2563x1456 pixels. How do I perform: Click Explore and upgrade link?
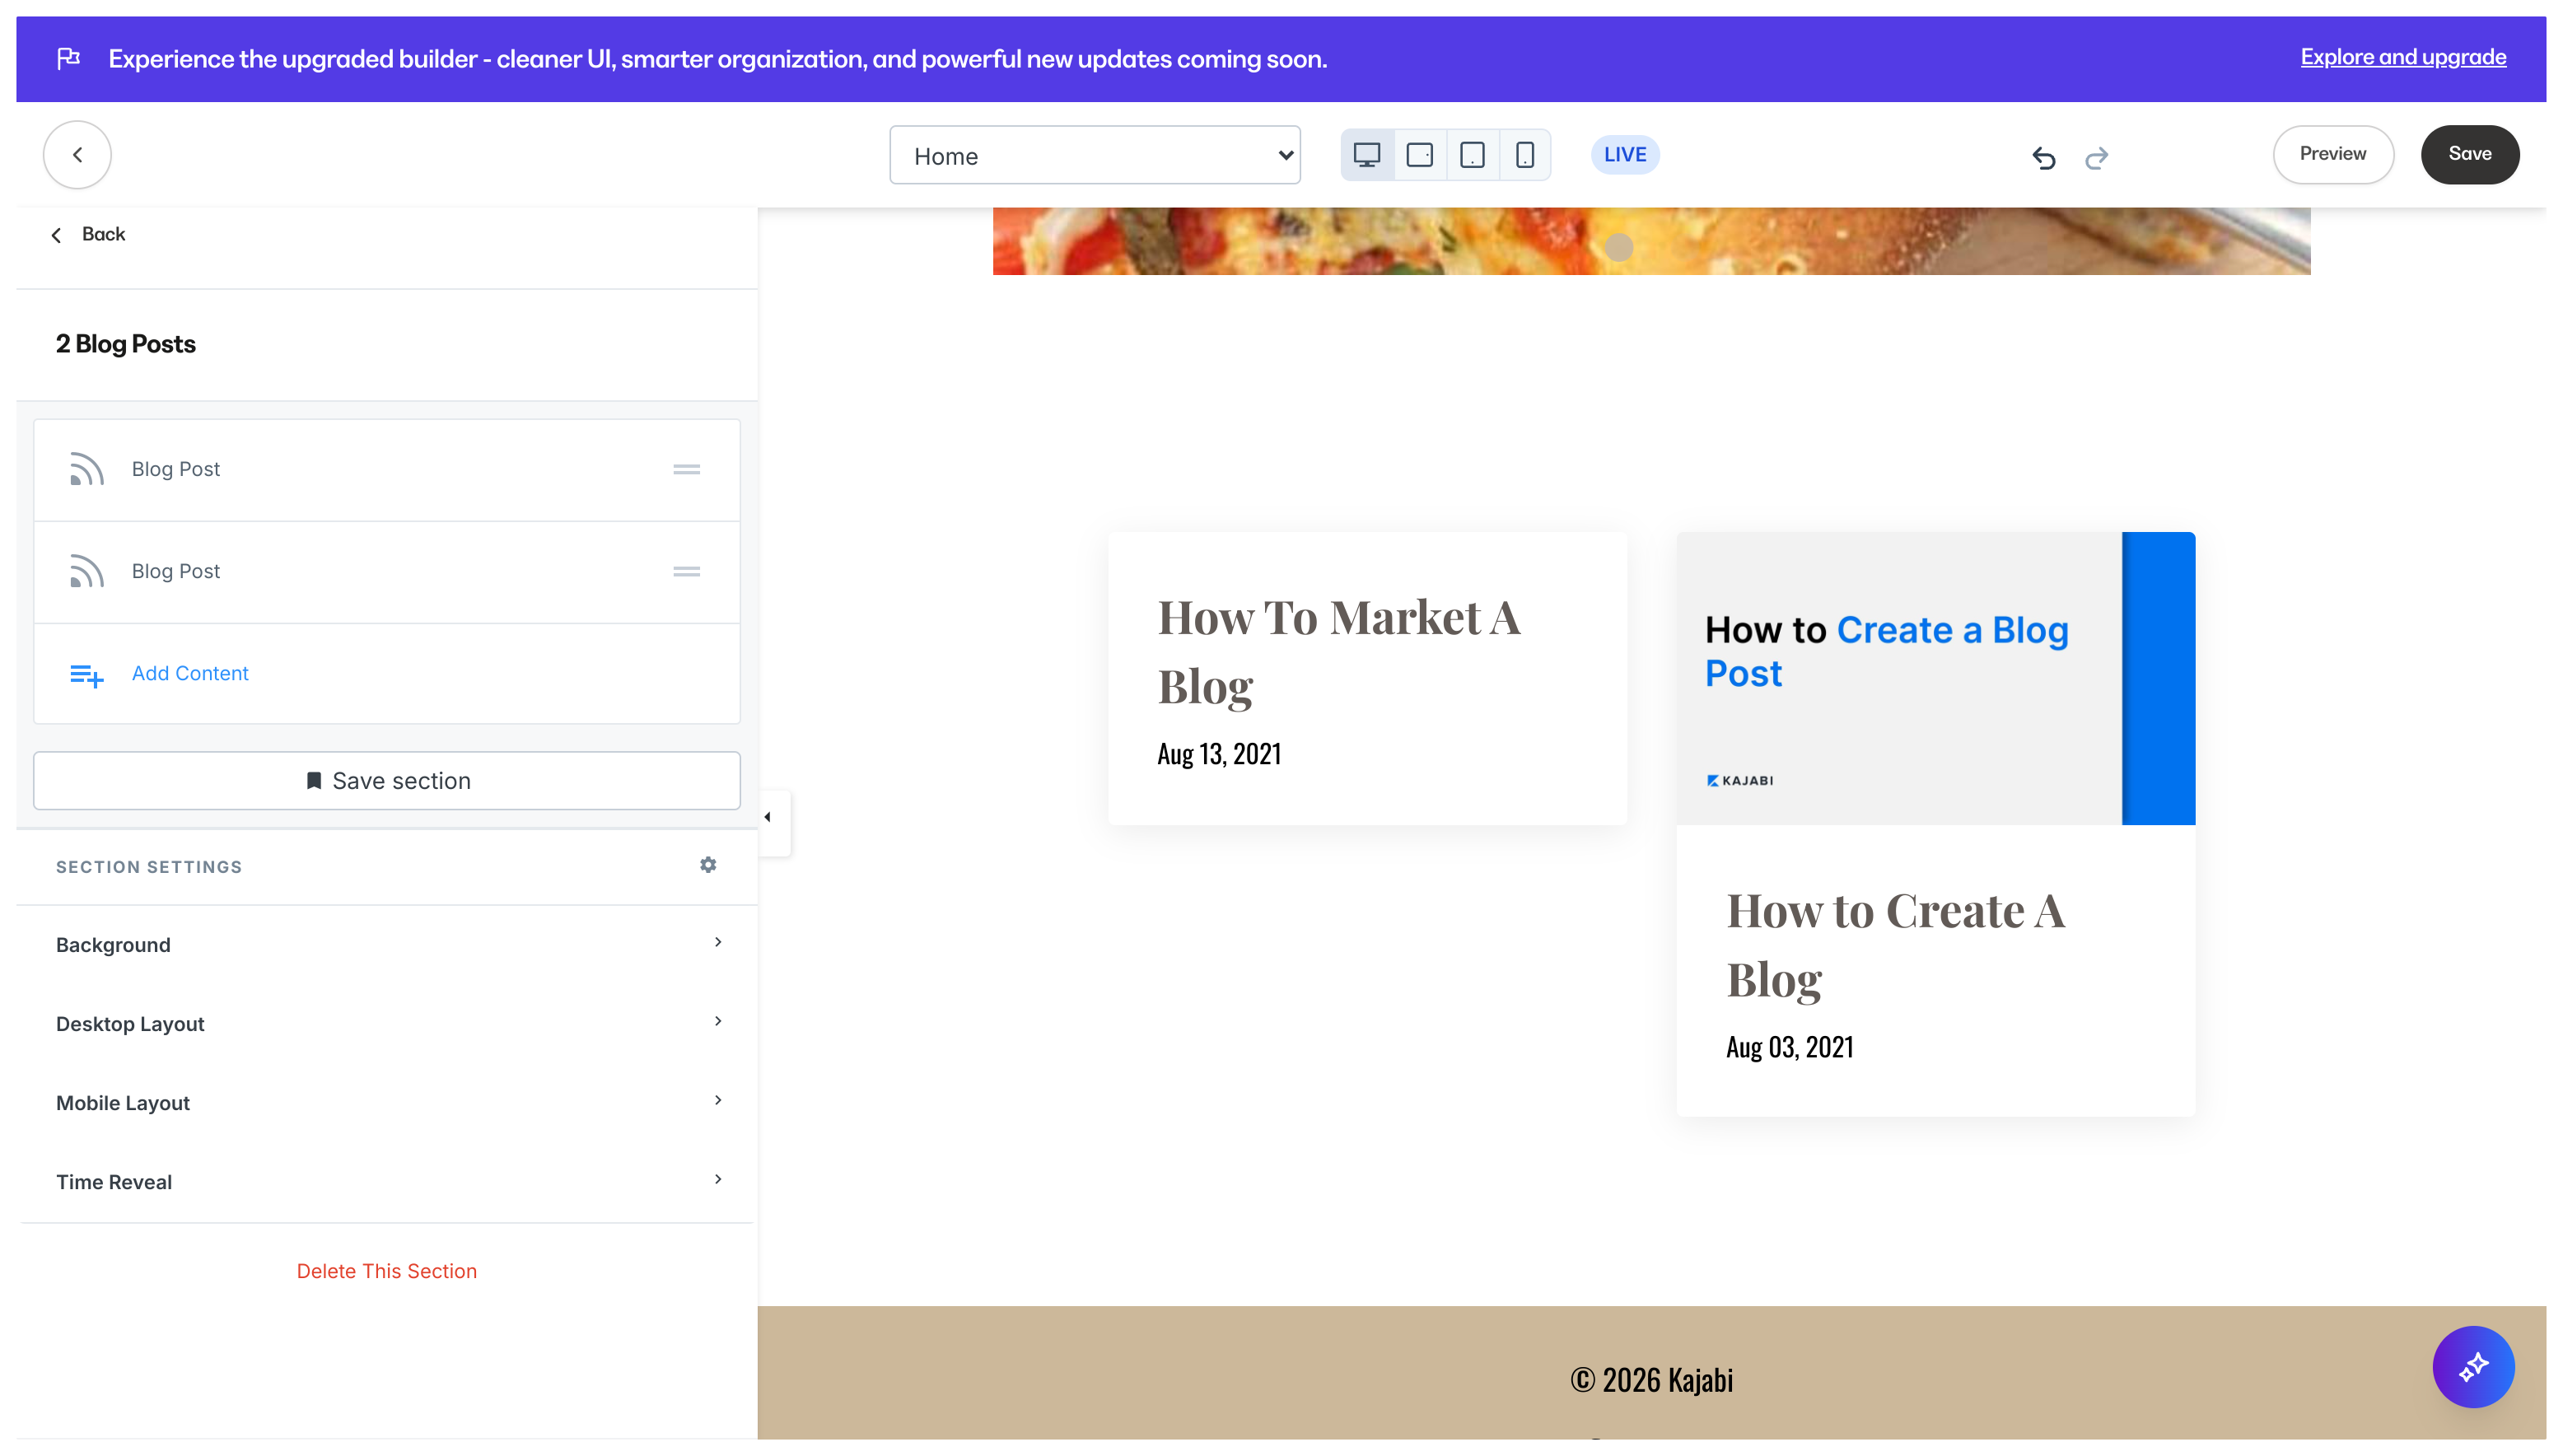(x=2402, y=57)
